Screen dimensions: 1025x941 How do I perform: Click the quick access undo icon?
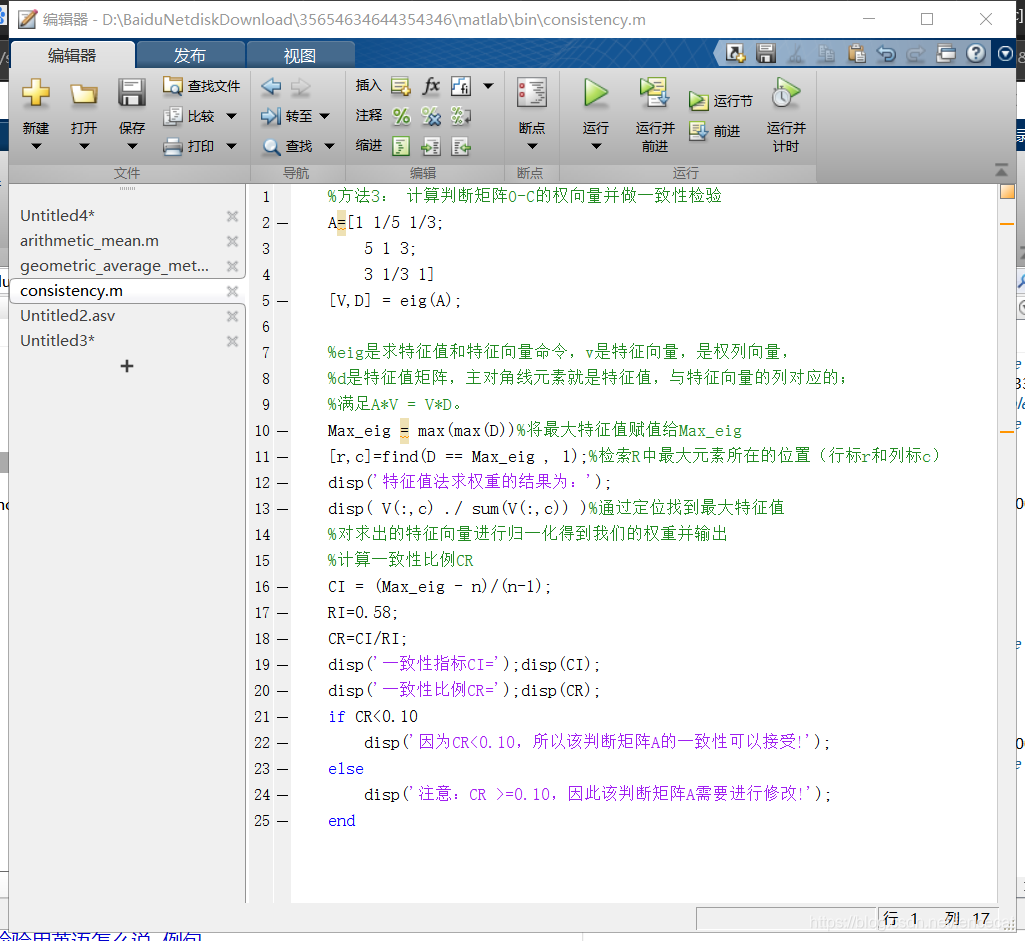coord(886,54)
